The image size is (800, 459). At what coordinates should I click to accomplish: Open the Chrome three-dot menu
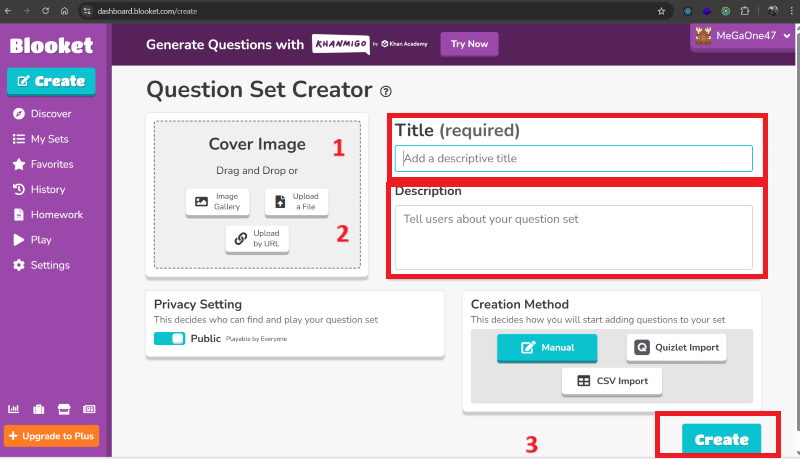(x=791, y=11)
